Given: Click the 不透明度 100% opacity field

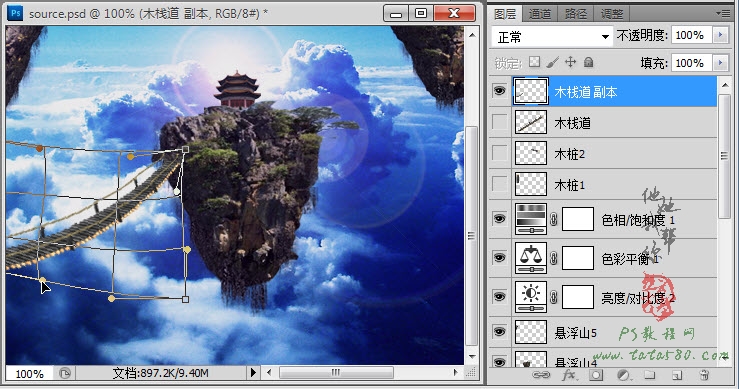Looking at the screenshot, I should tap(692, 35).
